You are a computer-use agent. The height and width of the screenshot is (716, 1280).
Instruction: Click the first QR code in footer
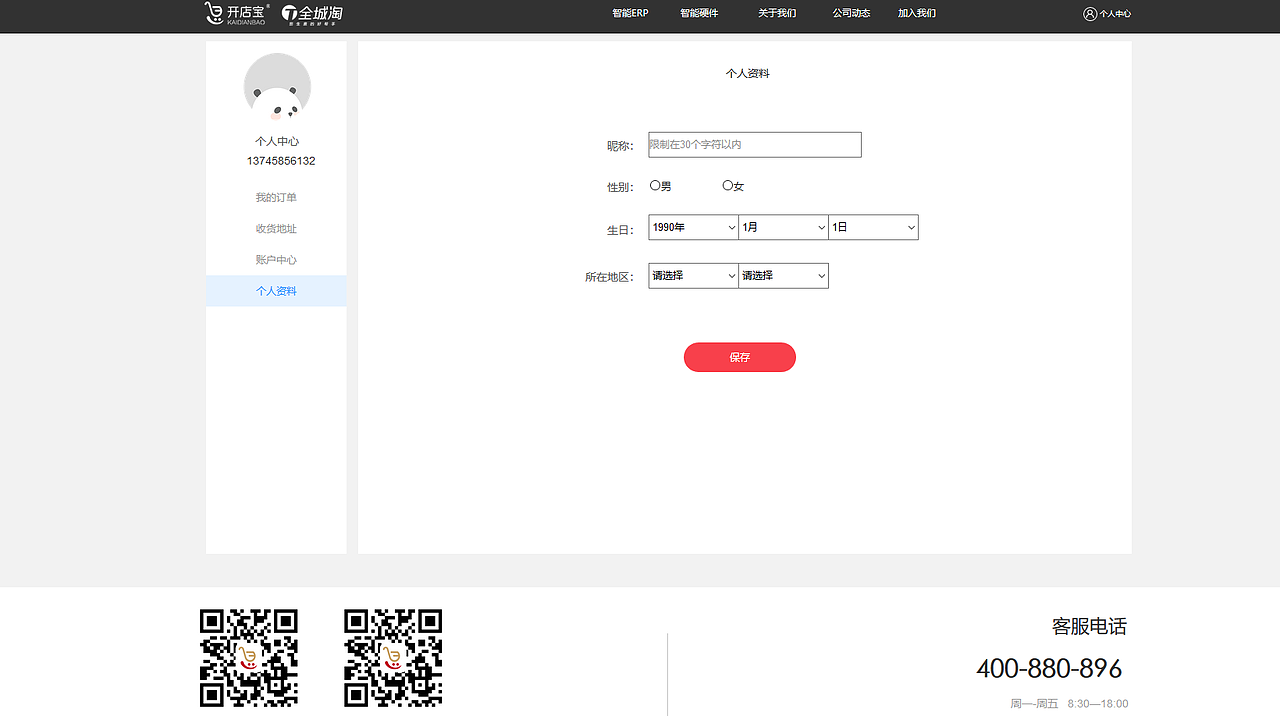(x=249, y=658)
